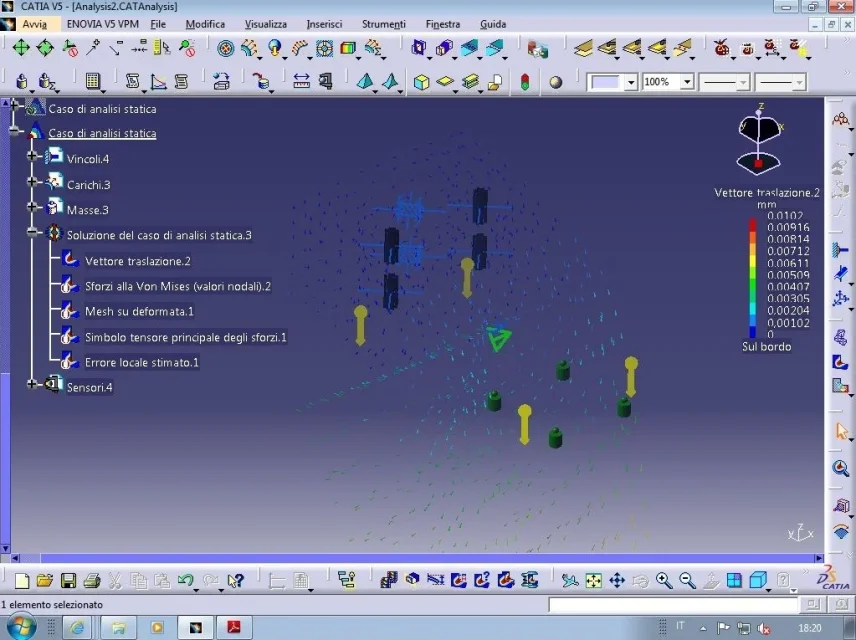Save the analysis with the floppy disk icon
The height and width of the screenshot is (640, 856).
pos(68,580)
